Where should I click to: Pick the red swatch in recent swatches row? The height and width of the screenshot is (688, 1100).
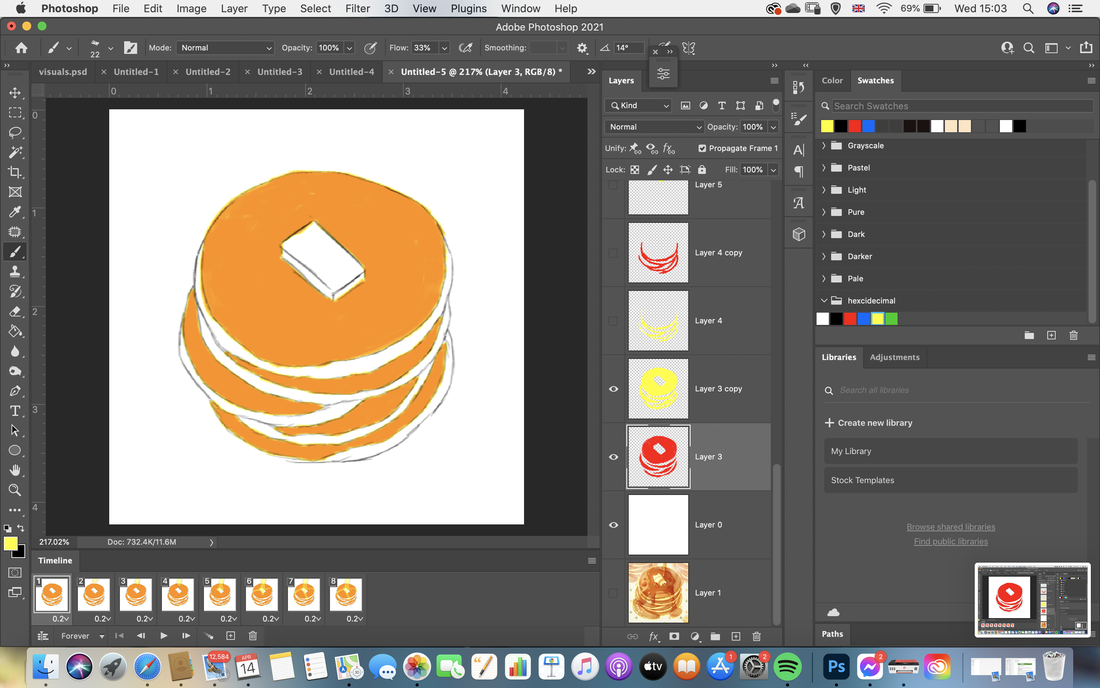(854, 126)
